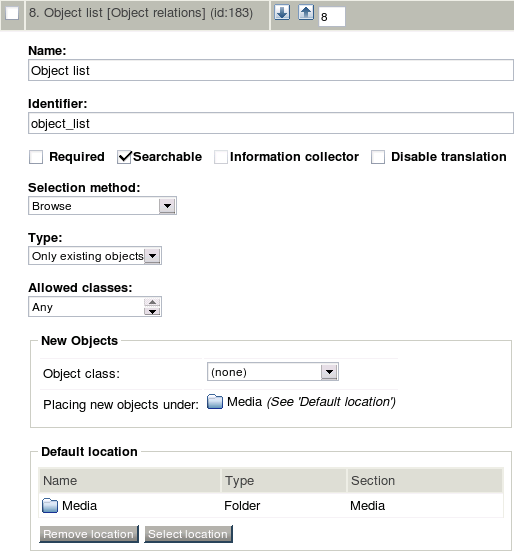The width and height of the screenshot is (514, 554).
Task: Click the Media folder icon in New Objects
Action: [215, 402]
